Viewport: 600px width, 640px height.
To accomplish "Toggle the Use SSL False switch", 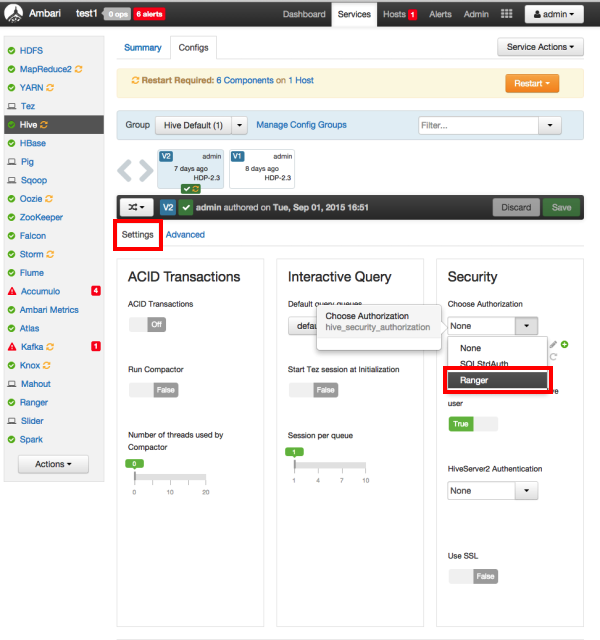I will pyautogui.click(x=473, y=576).
